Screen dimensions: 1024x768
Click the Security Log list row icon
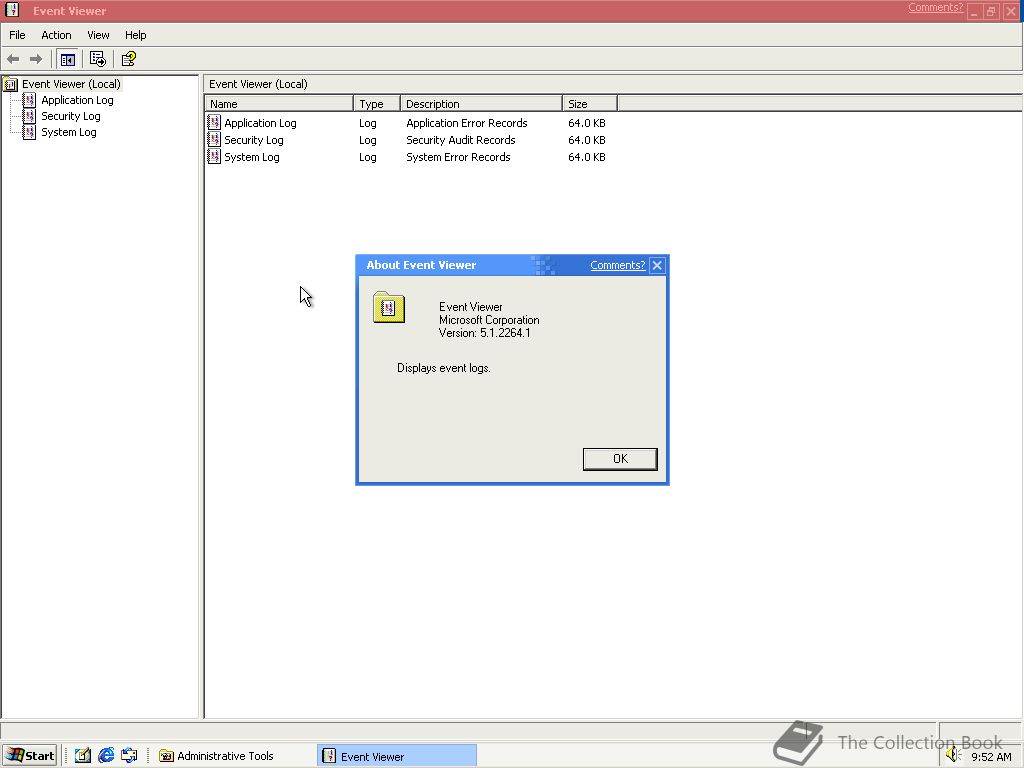tap(214, 139)
